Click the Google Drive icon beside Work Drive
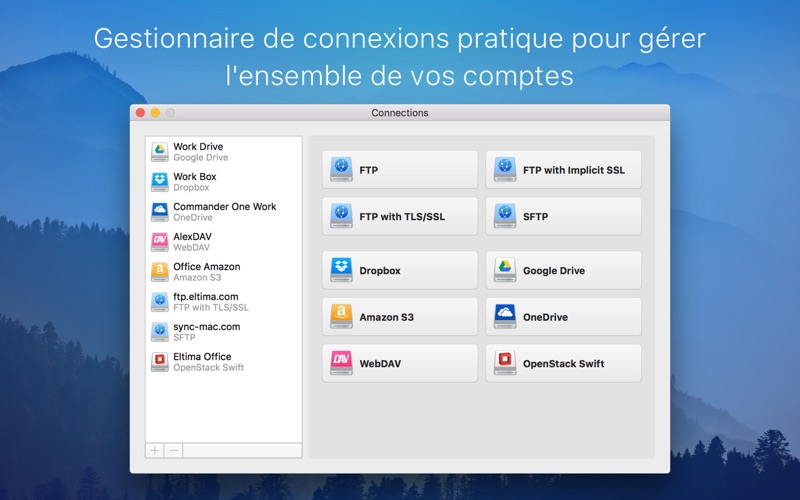The height and width of the screenshot is (500, 800). (x=160, y=152)
